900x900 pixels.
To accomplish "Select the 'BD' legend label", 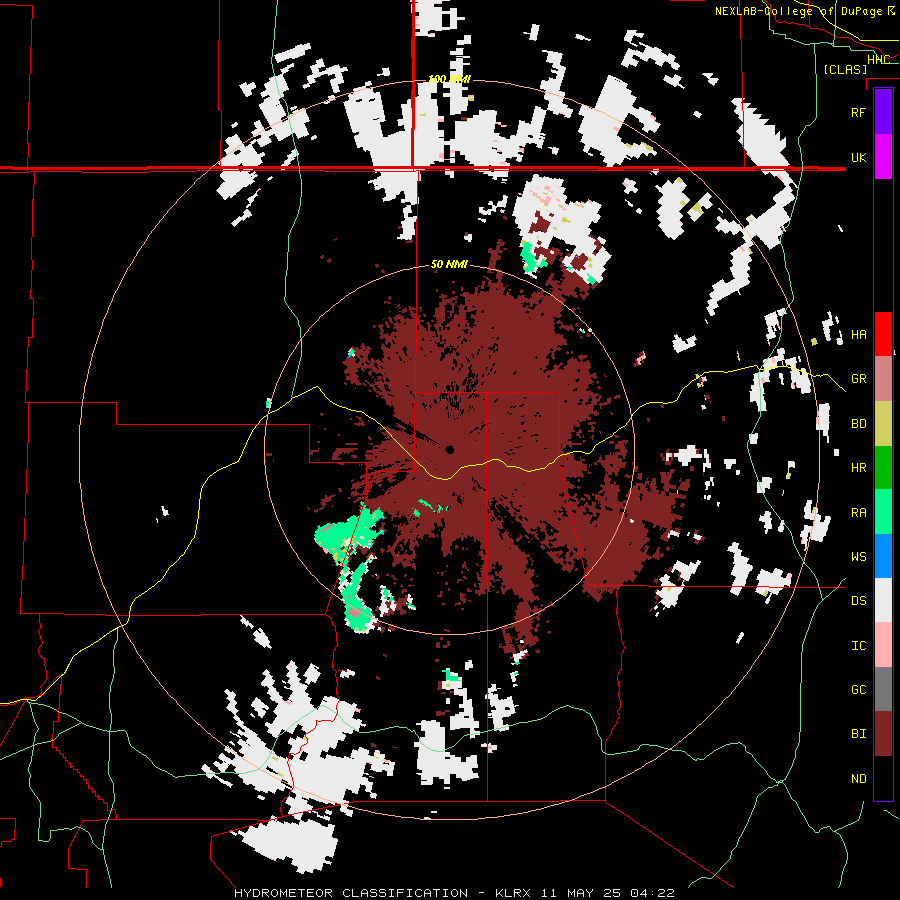I will [x=858, y=424].
